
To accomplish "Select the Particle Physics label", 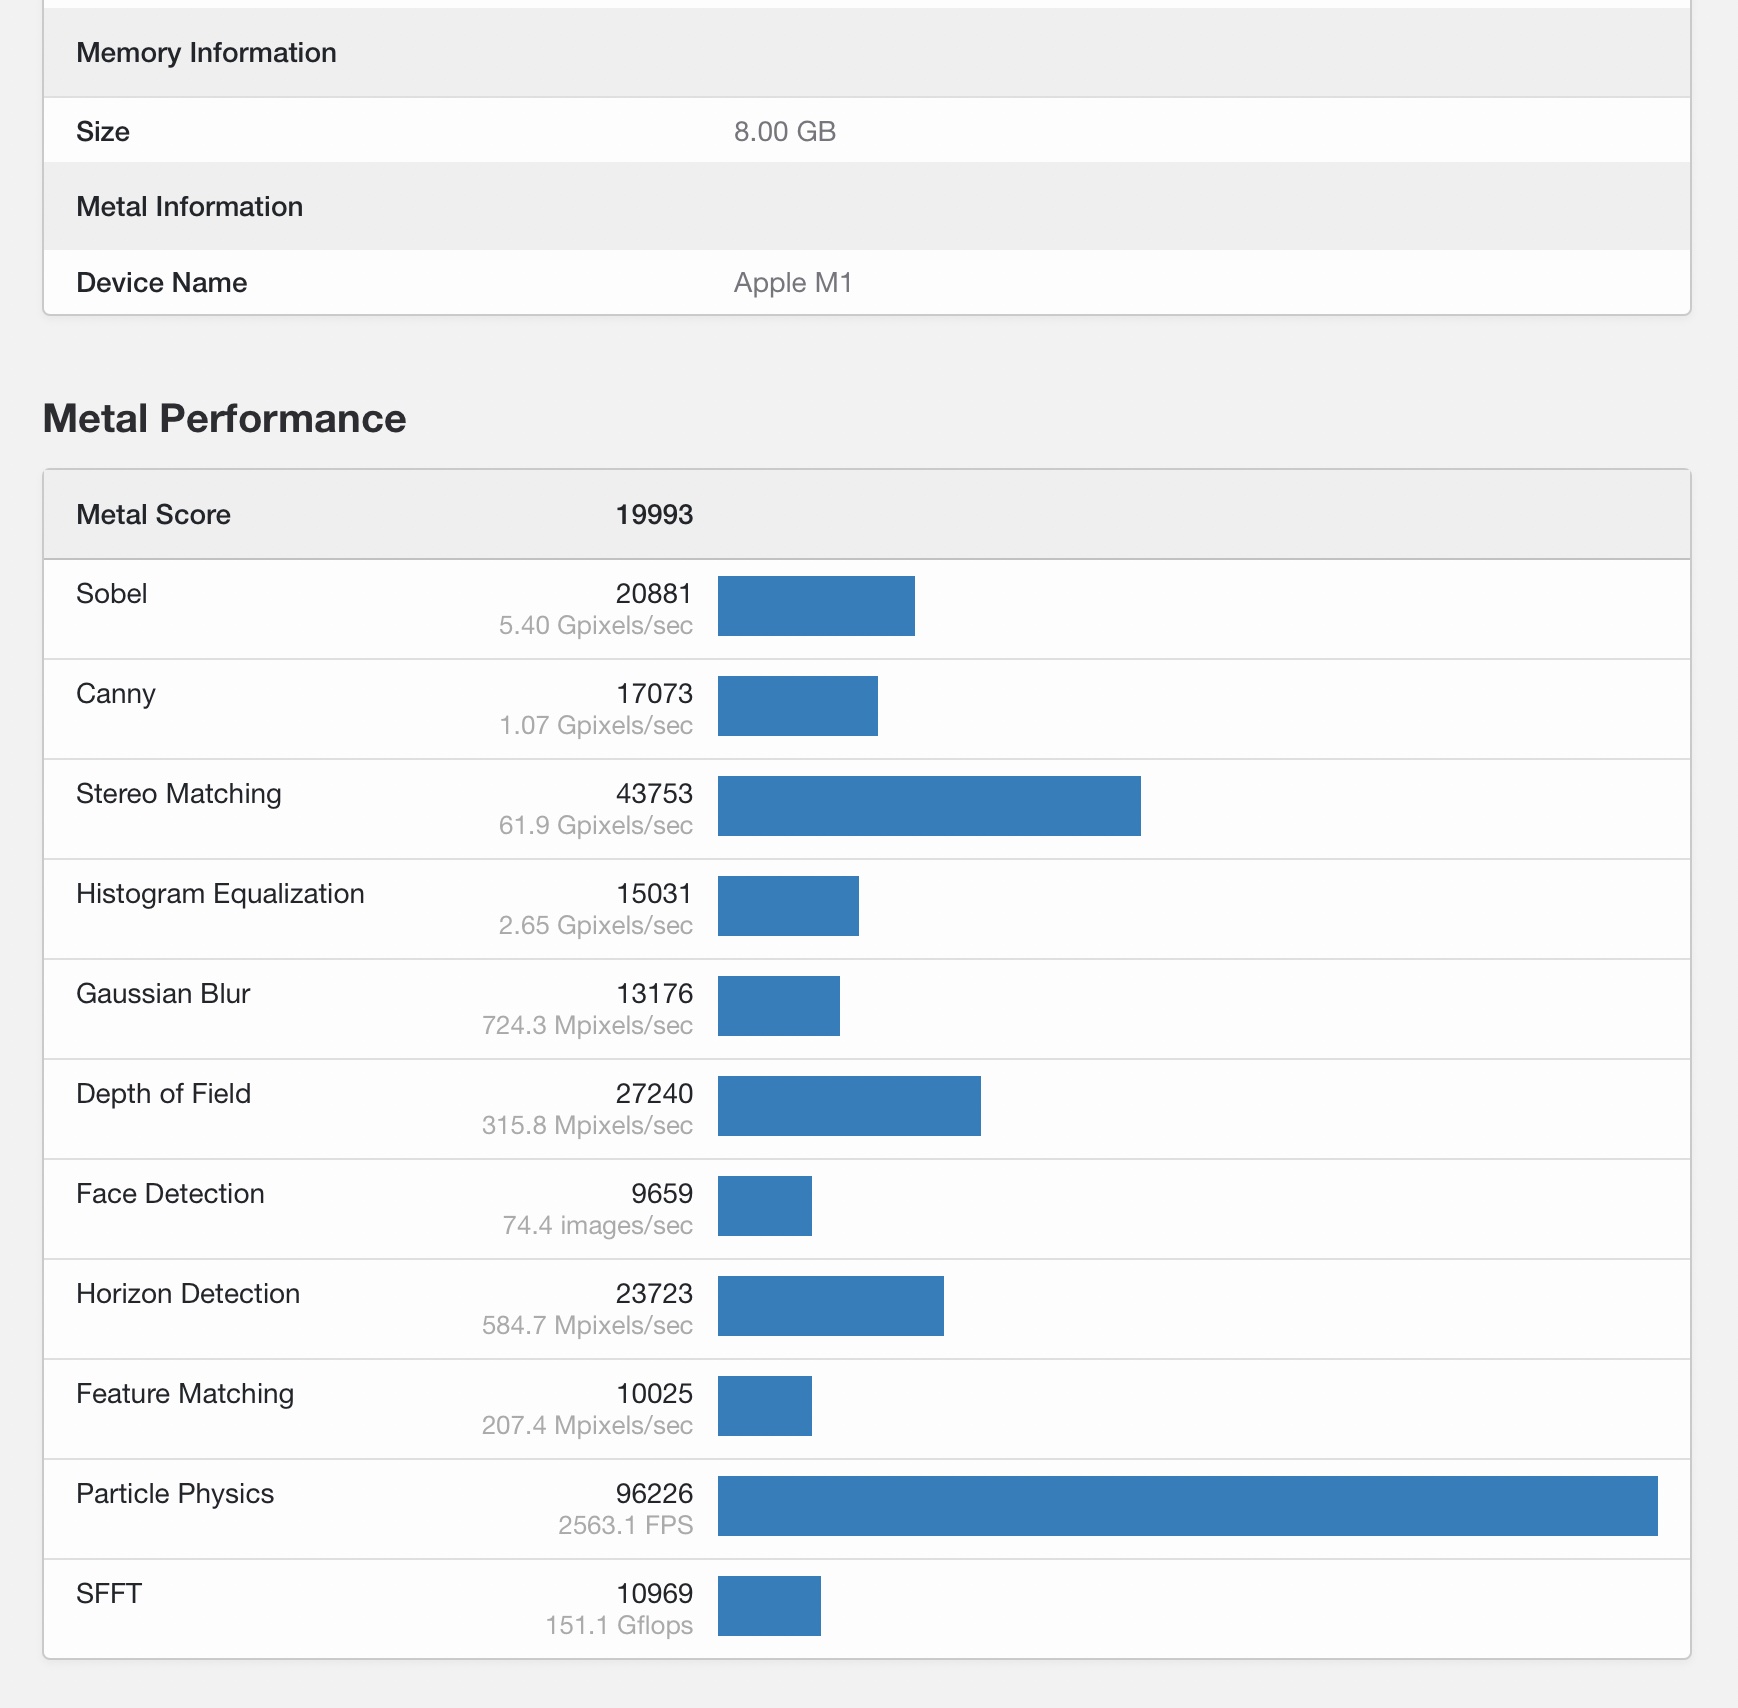I will tap(175, 1494).
